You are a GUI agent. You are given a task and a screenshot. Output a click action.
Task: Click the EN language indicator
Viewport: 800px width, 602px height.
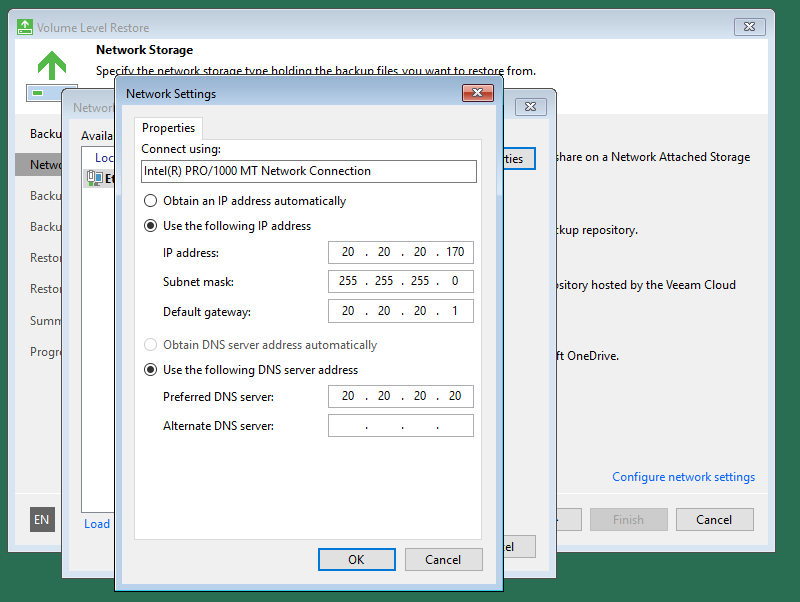42,519
